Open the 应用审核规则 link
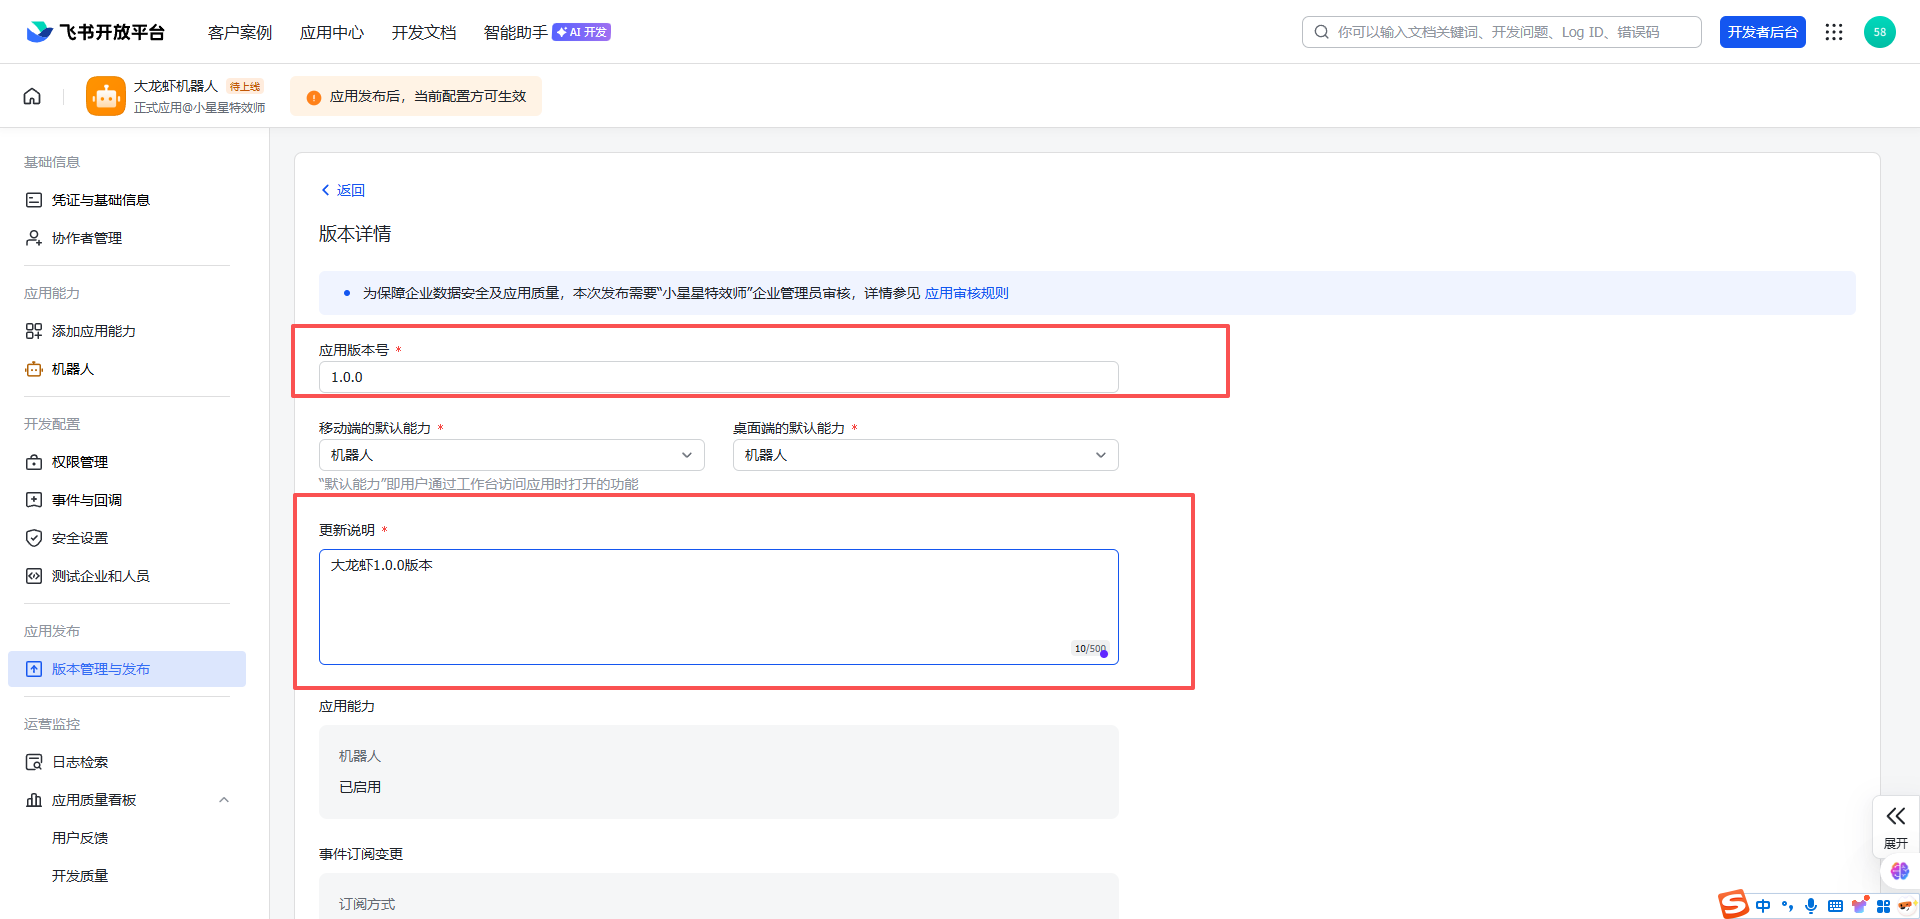 966,293
